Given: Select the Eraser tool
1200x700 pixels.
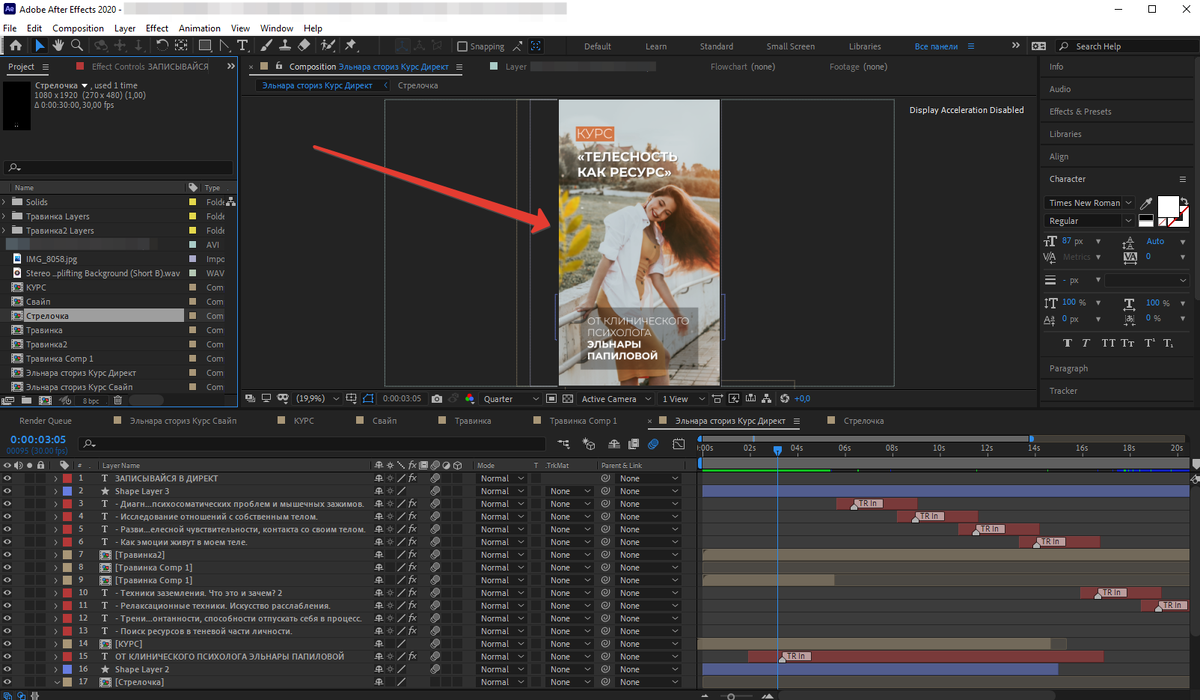Looking at the screenshot, I should [304, 45].
